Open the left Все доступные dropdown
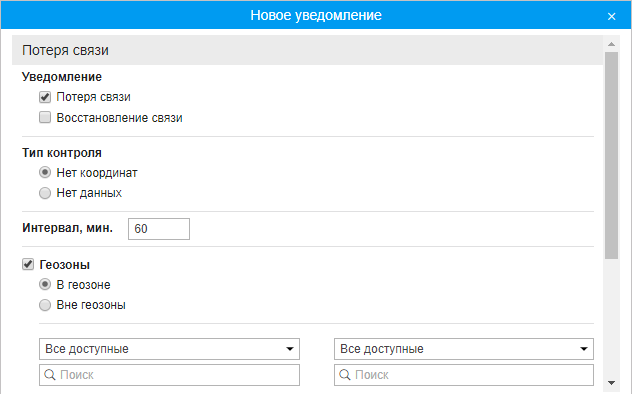Viewport: 632px width, 394px height. (169, 349)
